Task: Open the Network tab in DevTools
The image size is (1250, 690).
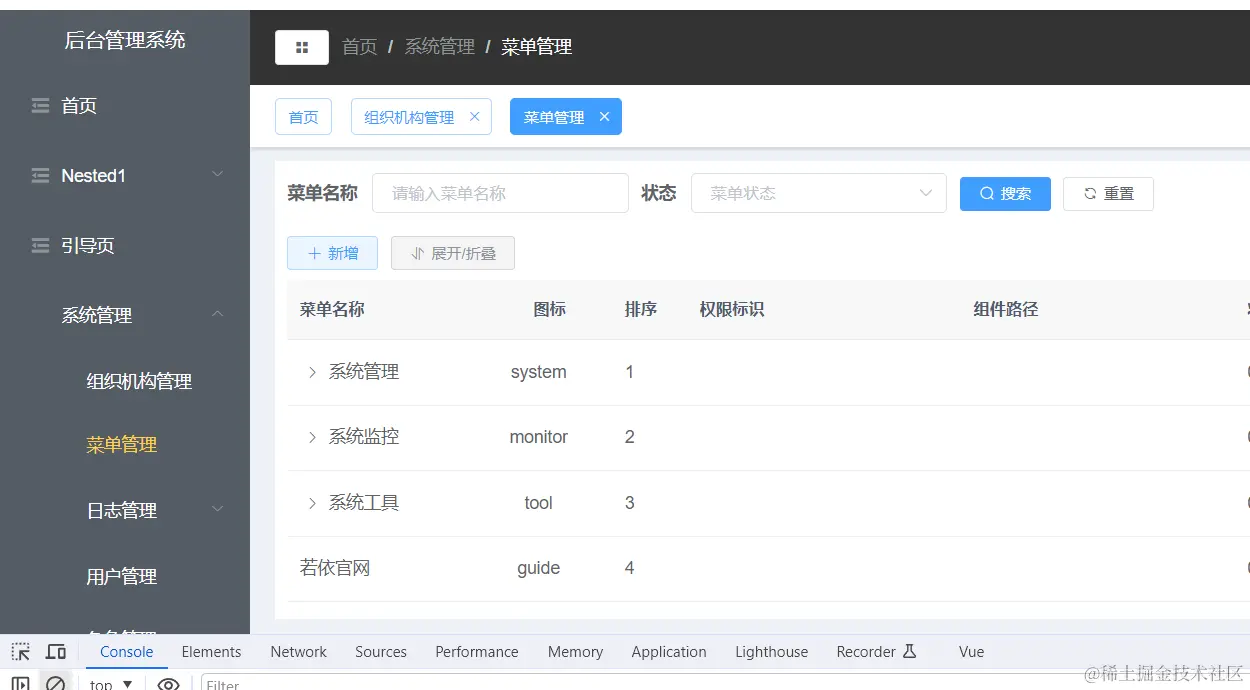Action: coord(298,652)
